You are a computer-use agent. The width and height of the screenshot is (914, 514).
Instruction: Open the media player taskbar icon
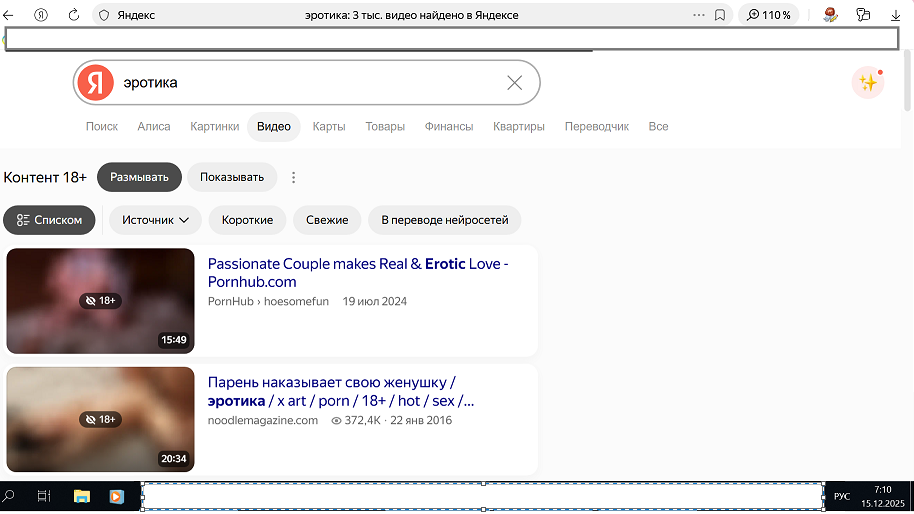pyautogui.click(x=117, y=497)
